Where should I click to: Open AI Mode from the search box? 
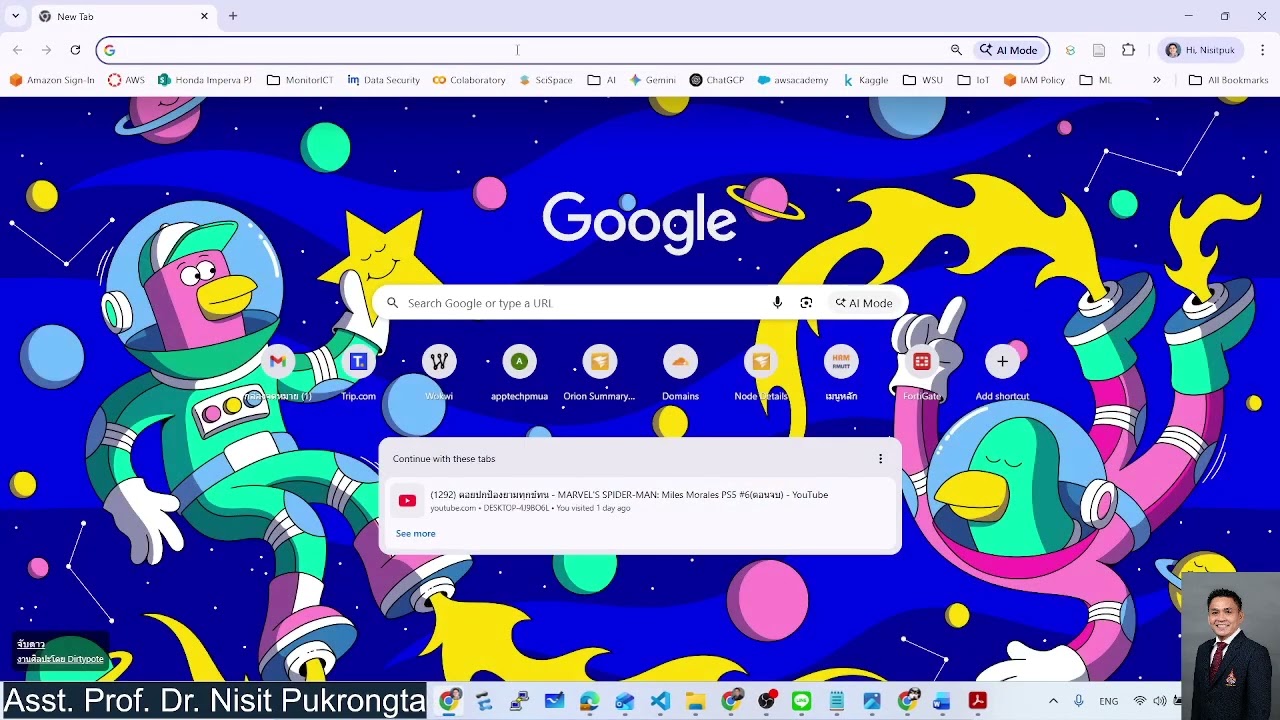point(864,303)
